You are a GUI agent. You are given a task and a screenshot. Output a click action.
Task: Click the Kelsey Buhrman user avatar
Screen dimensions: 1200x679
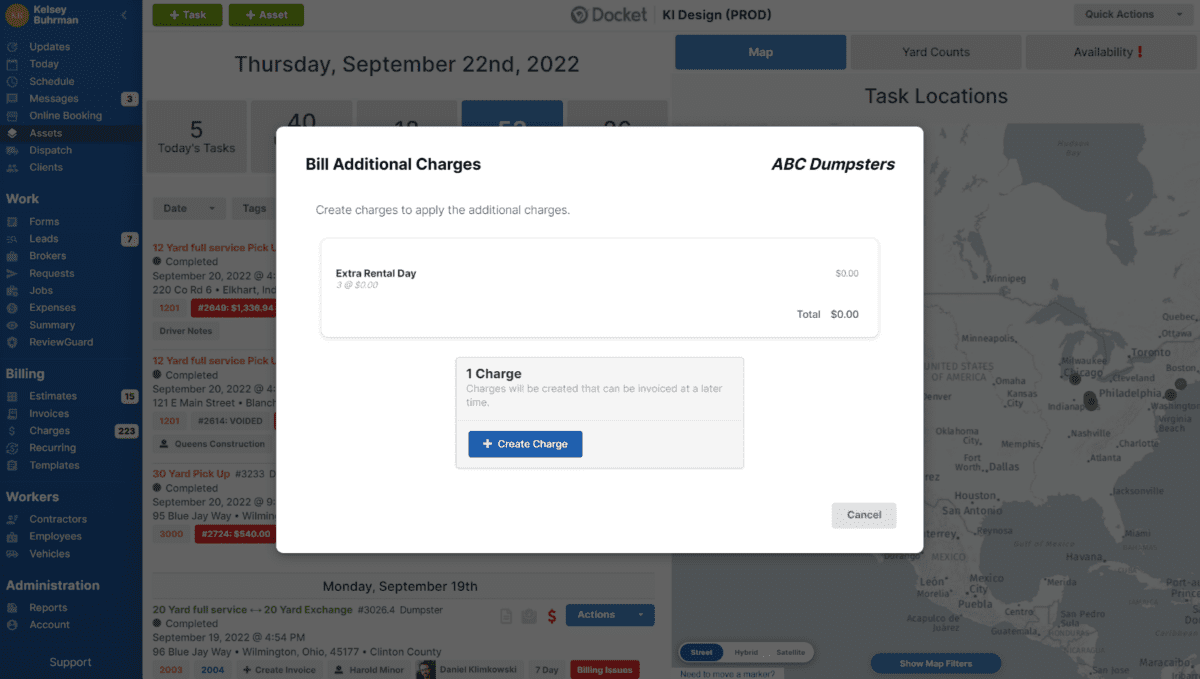pyautogui.click(x=17, y=16)
